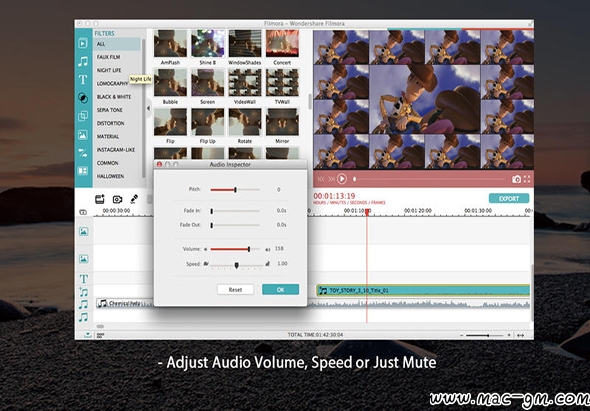Open the Music library sidebar icon
590x411 pixels.
[x=83, y=61]
